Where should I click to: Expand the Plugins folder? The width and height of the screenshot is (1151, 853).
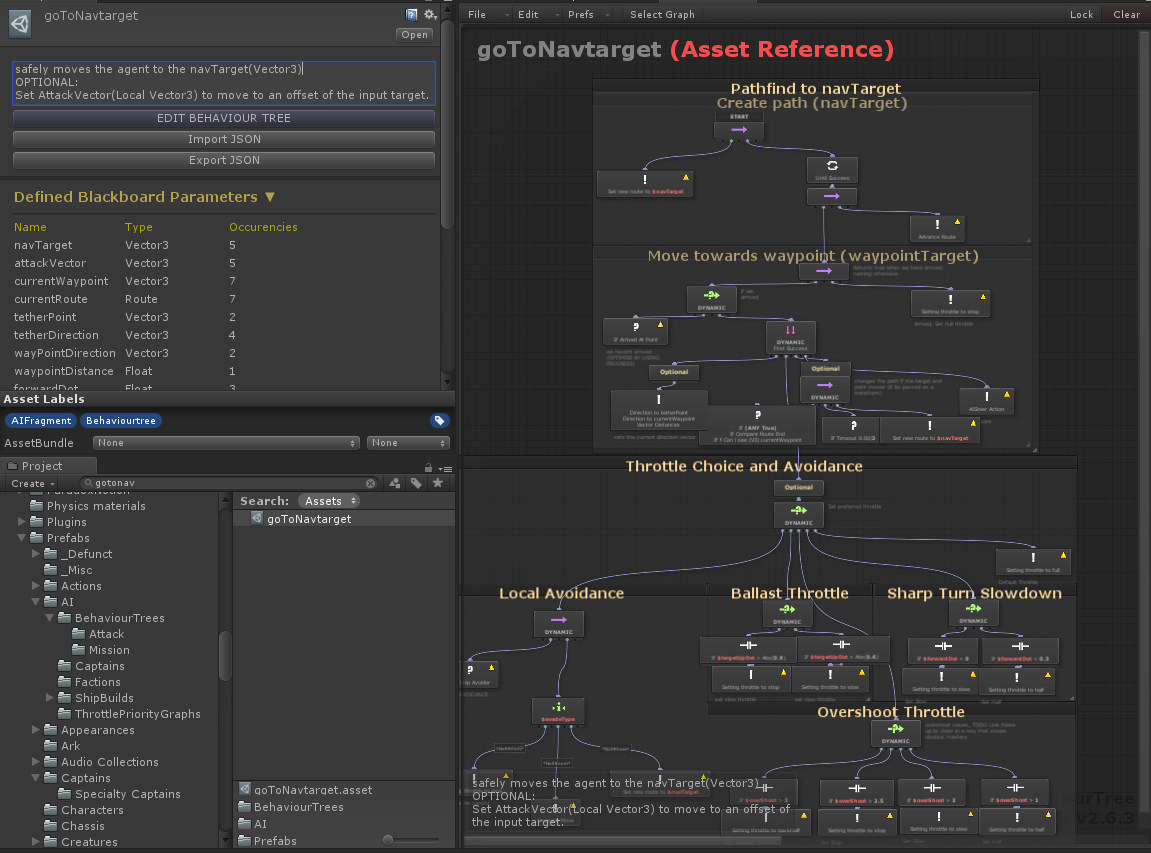point(21,522)
